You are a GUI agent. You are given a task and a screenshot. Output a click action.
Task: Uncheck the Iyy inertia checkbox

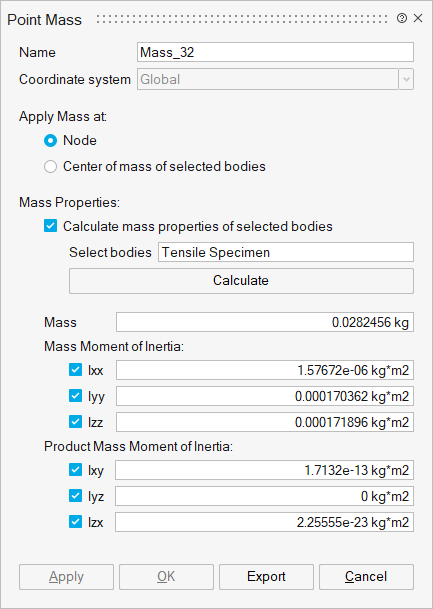pyautogui.click(x=75, y=396)
